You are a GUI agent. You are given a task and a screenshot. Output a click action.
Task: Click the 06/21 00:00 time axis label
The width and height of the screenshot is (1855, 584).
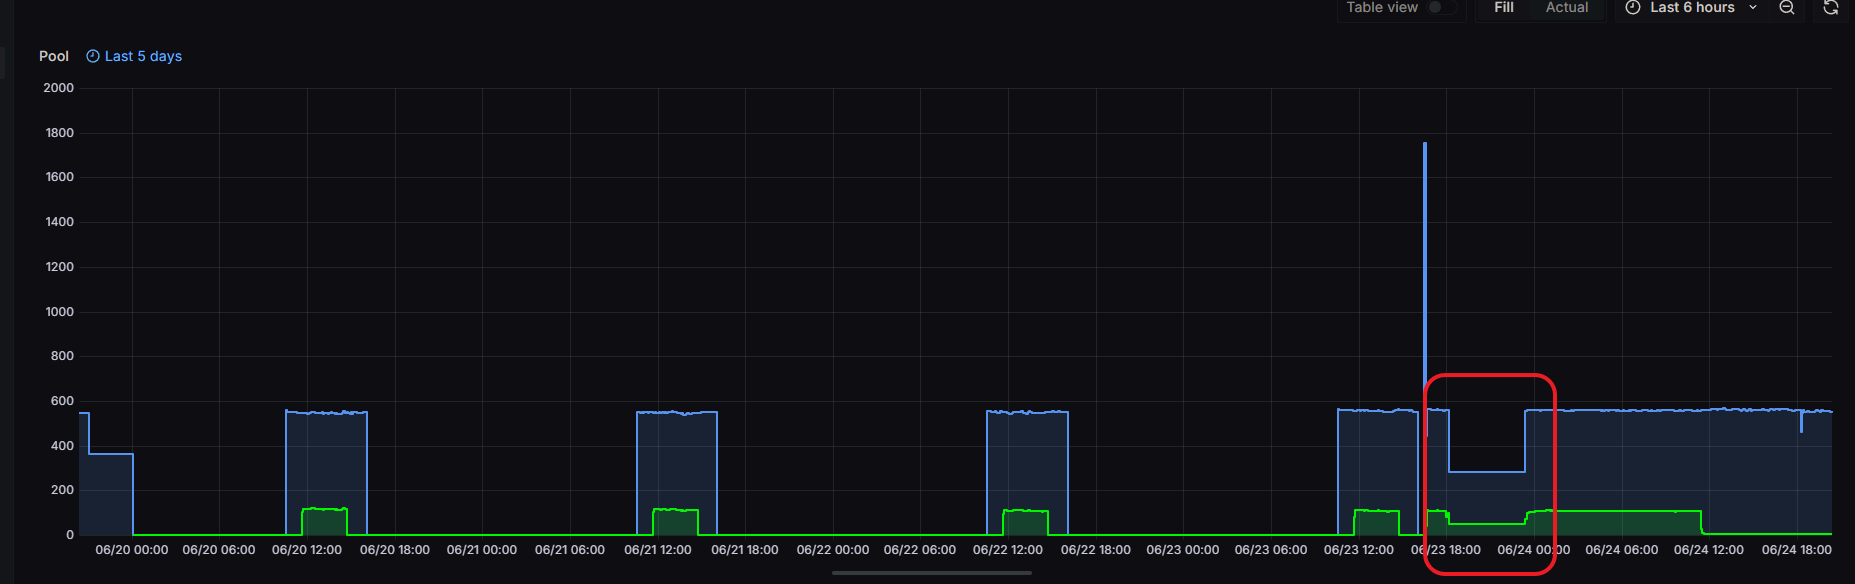[x=482, y=550]
